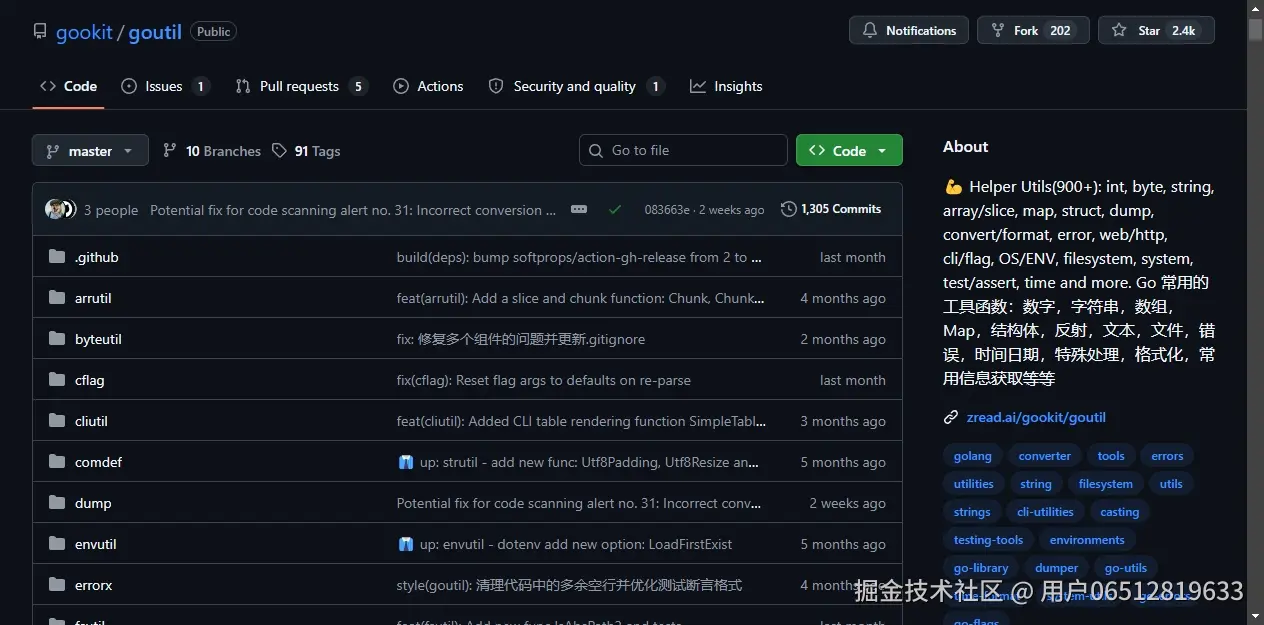The height and width of the screenshot is (625, 1264).
Task: Select the filesystem topic tag
Action: (1106, 484)
